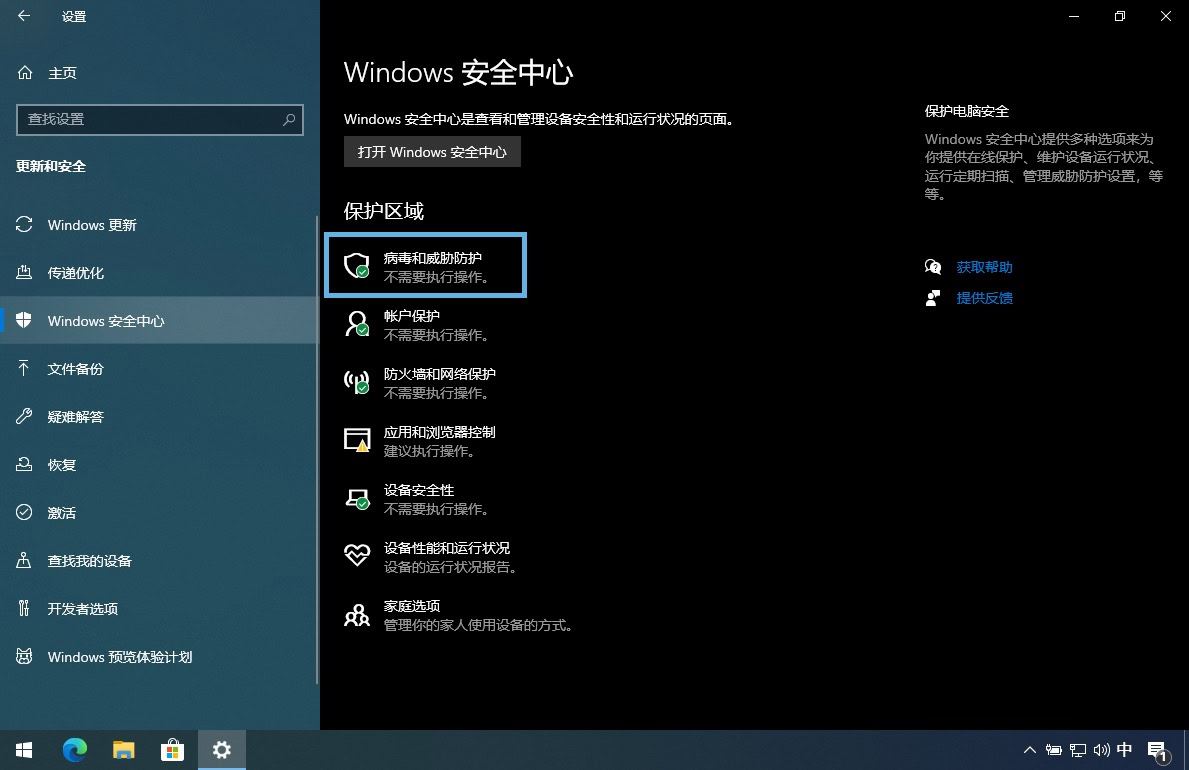The height and width of the screenshot is (770, 1189).
Task: Select Windows 预览体验计划 in the sidebar
Action: pos(160,656)
